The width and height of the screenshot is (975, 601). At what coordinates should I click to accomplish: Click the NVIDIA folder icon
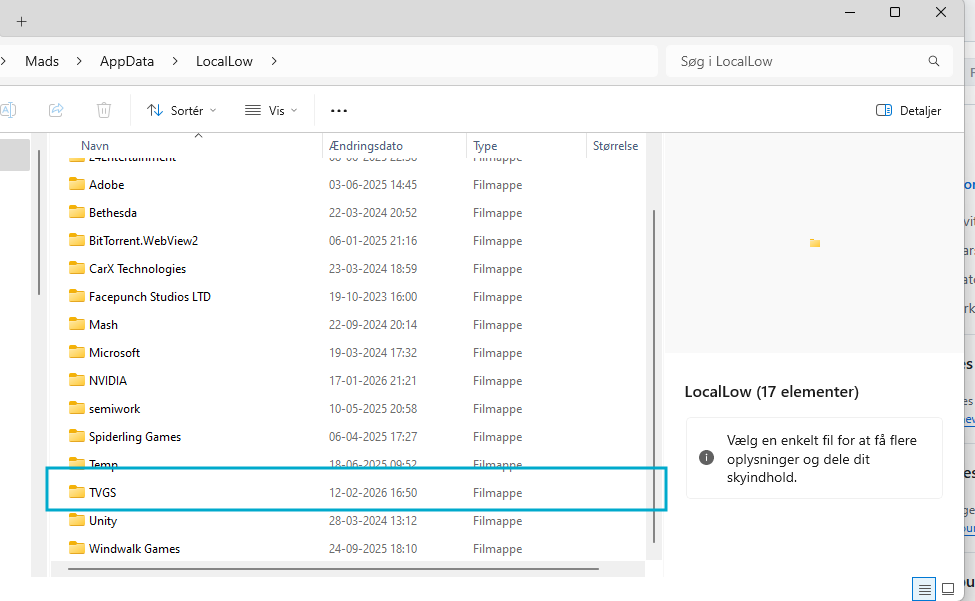[76, 381]
